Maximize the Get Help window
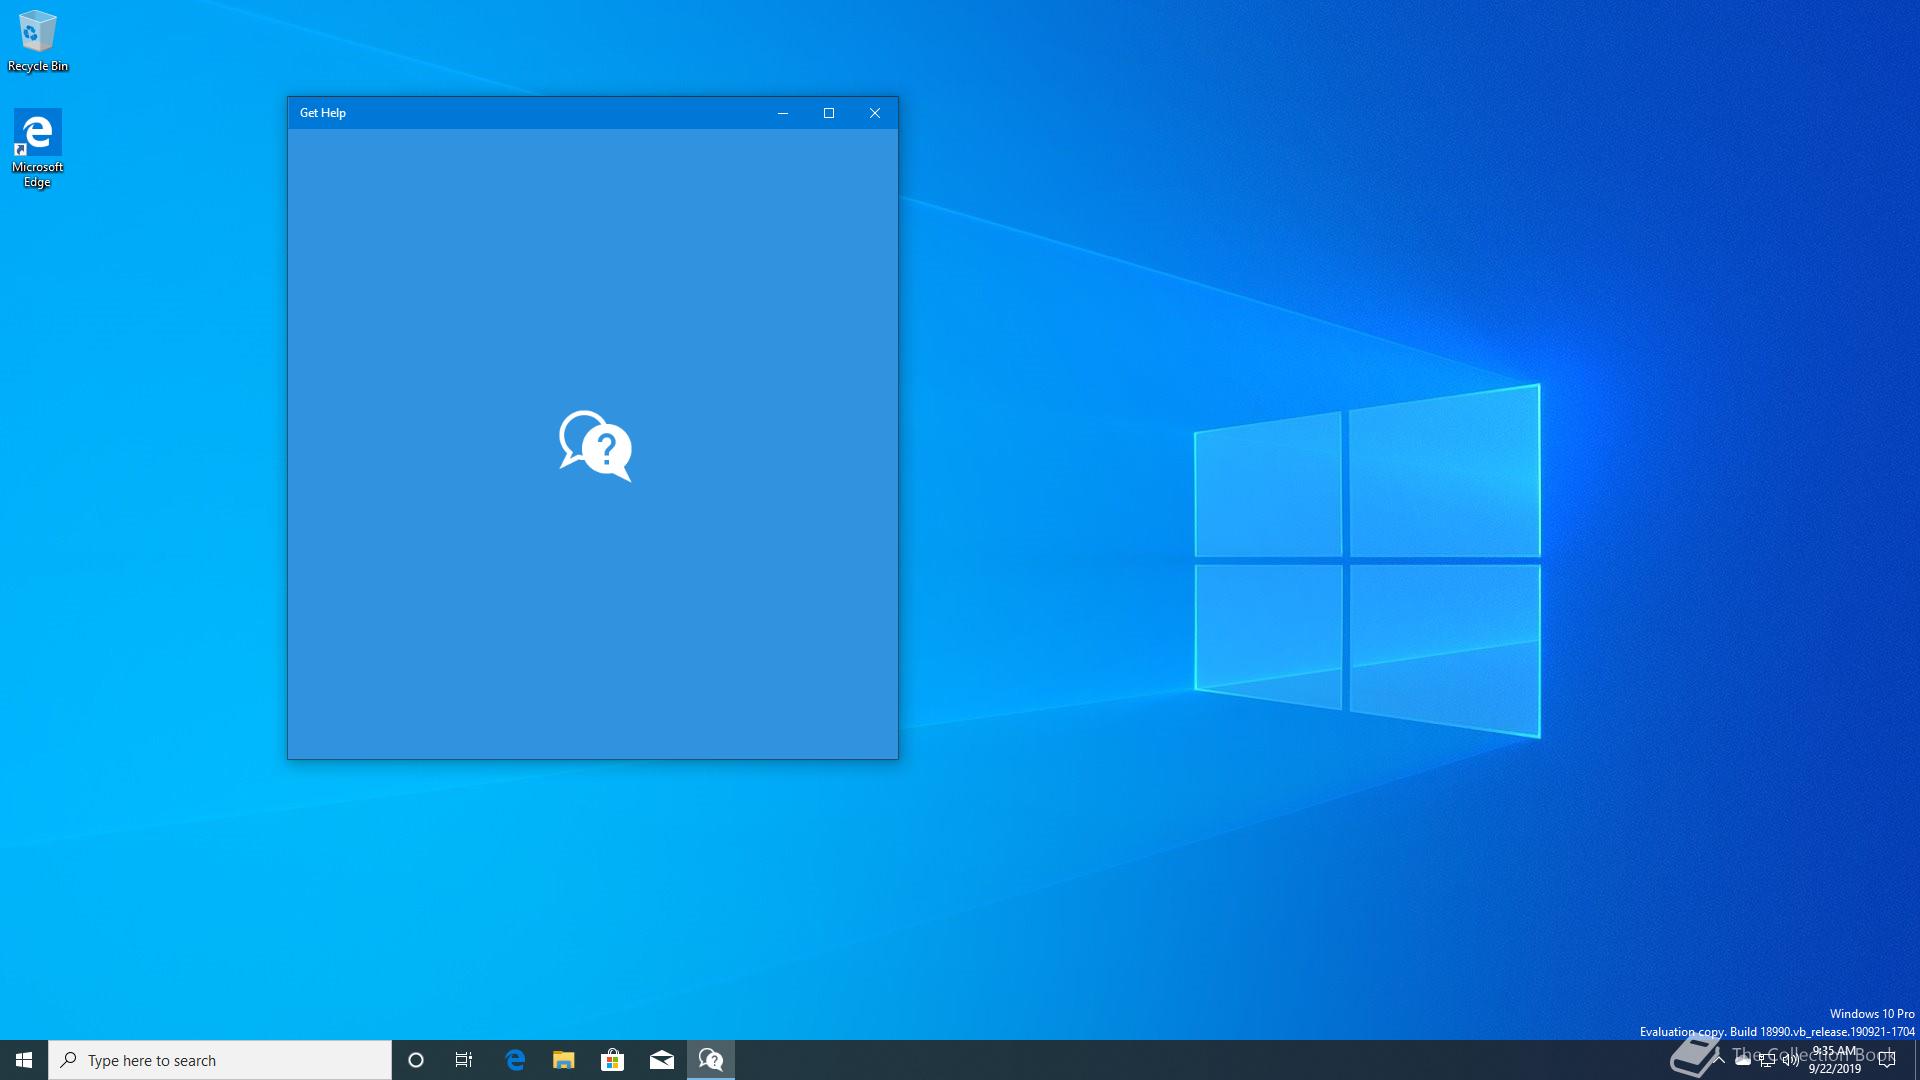Viewport: 1920px width, 1080px height. [x=829, y=113]
